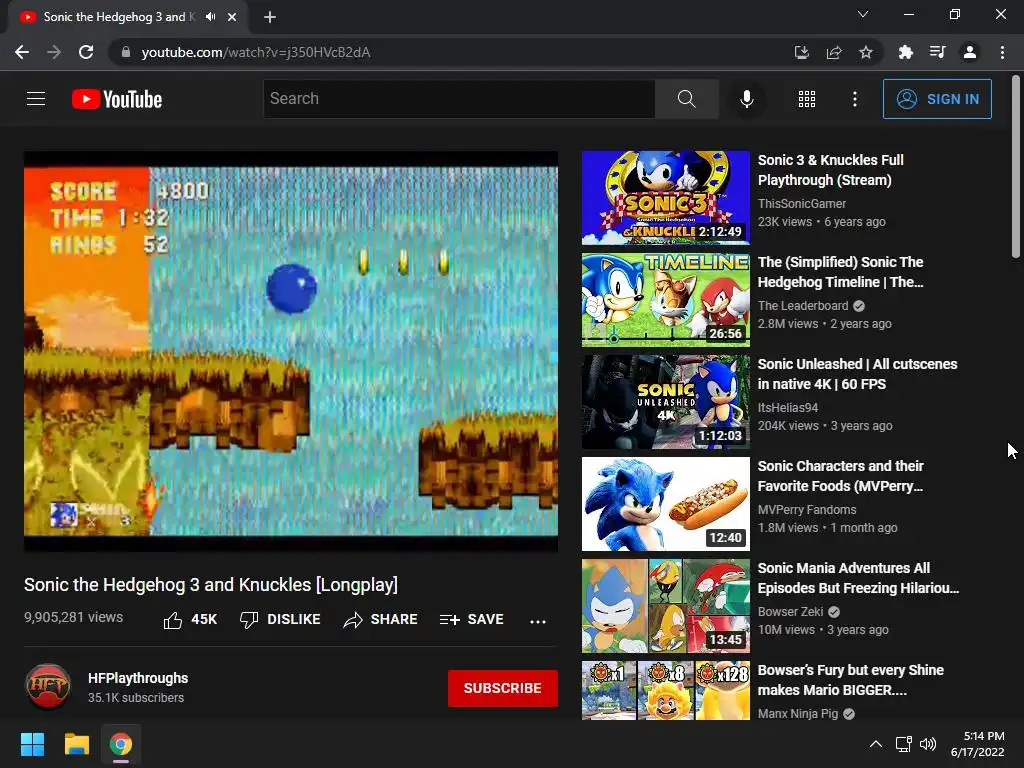Screen dimensions: 1024x768
Task: Click the page vertical scrollbar thumb
Action: (1016, 167)
